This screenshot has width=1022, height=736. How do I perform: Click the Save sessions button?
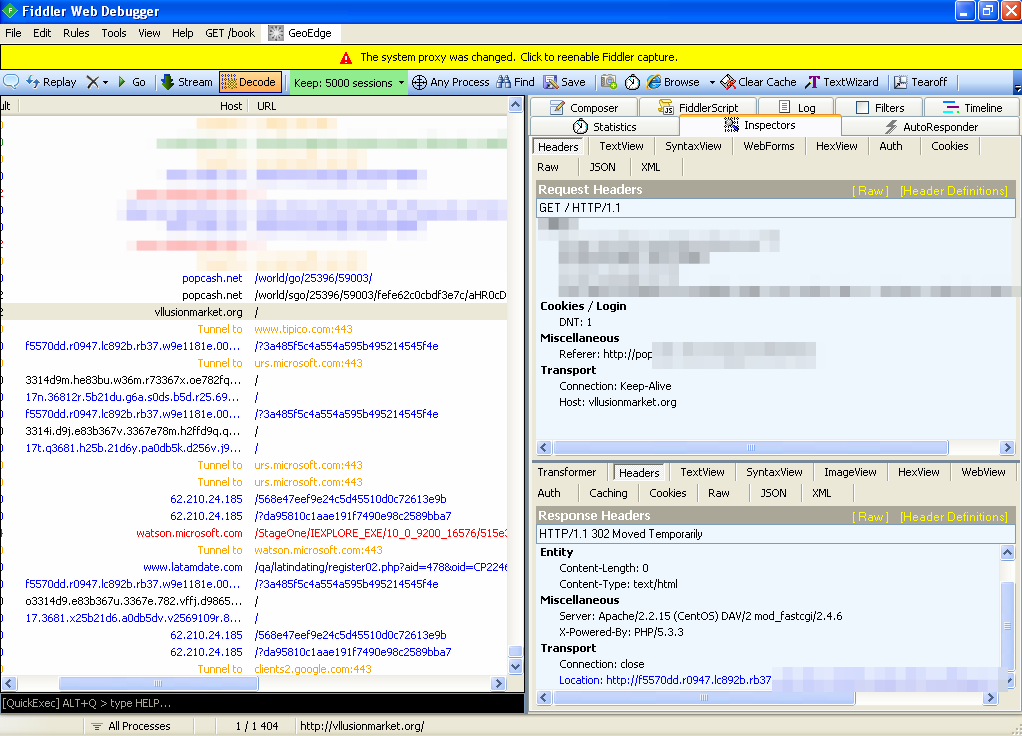(564, 82)
